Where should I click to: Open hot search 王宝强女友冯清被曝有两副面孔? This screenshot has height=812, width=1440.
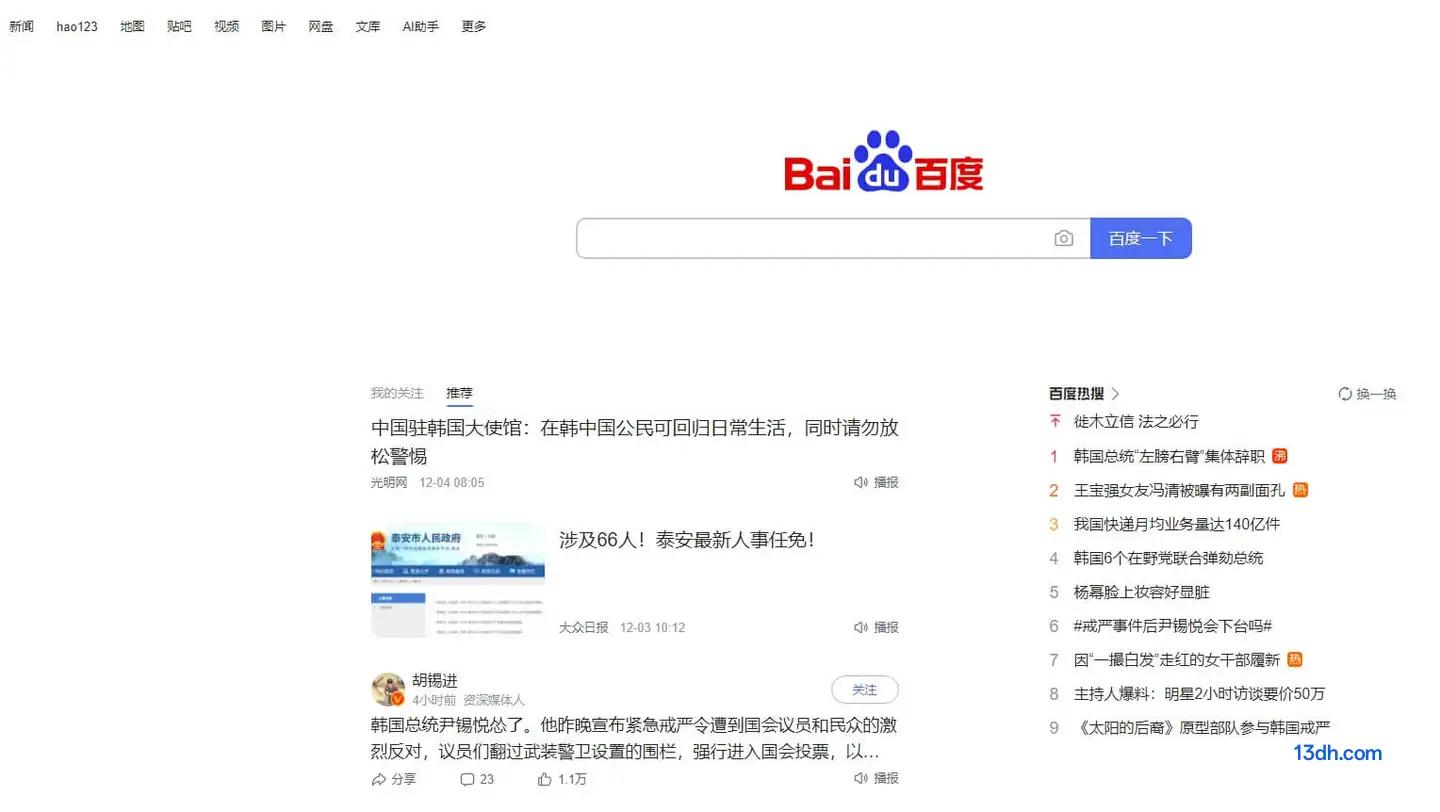(x=1180, y=490)
